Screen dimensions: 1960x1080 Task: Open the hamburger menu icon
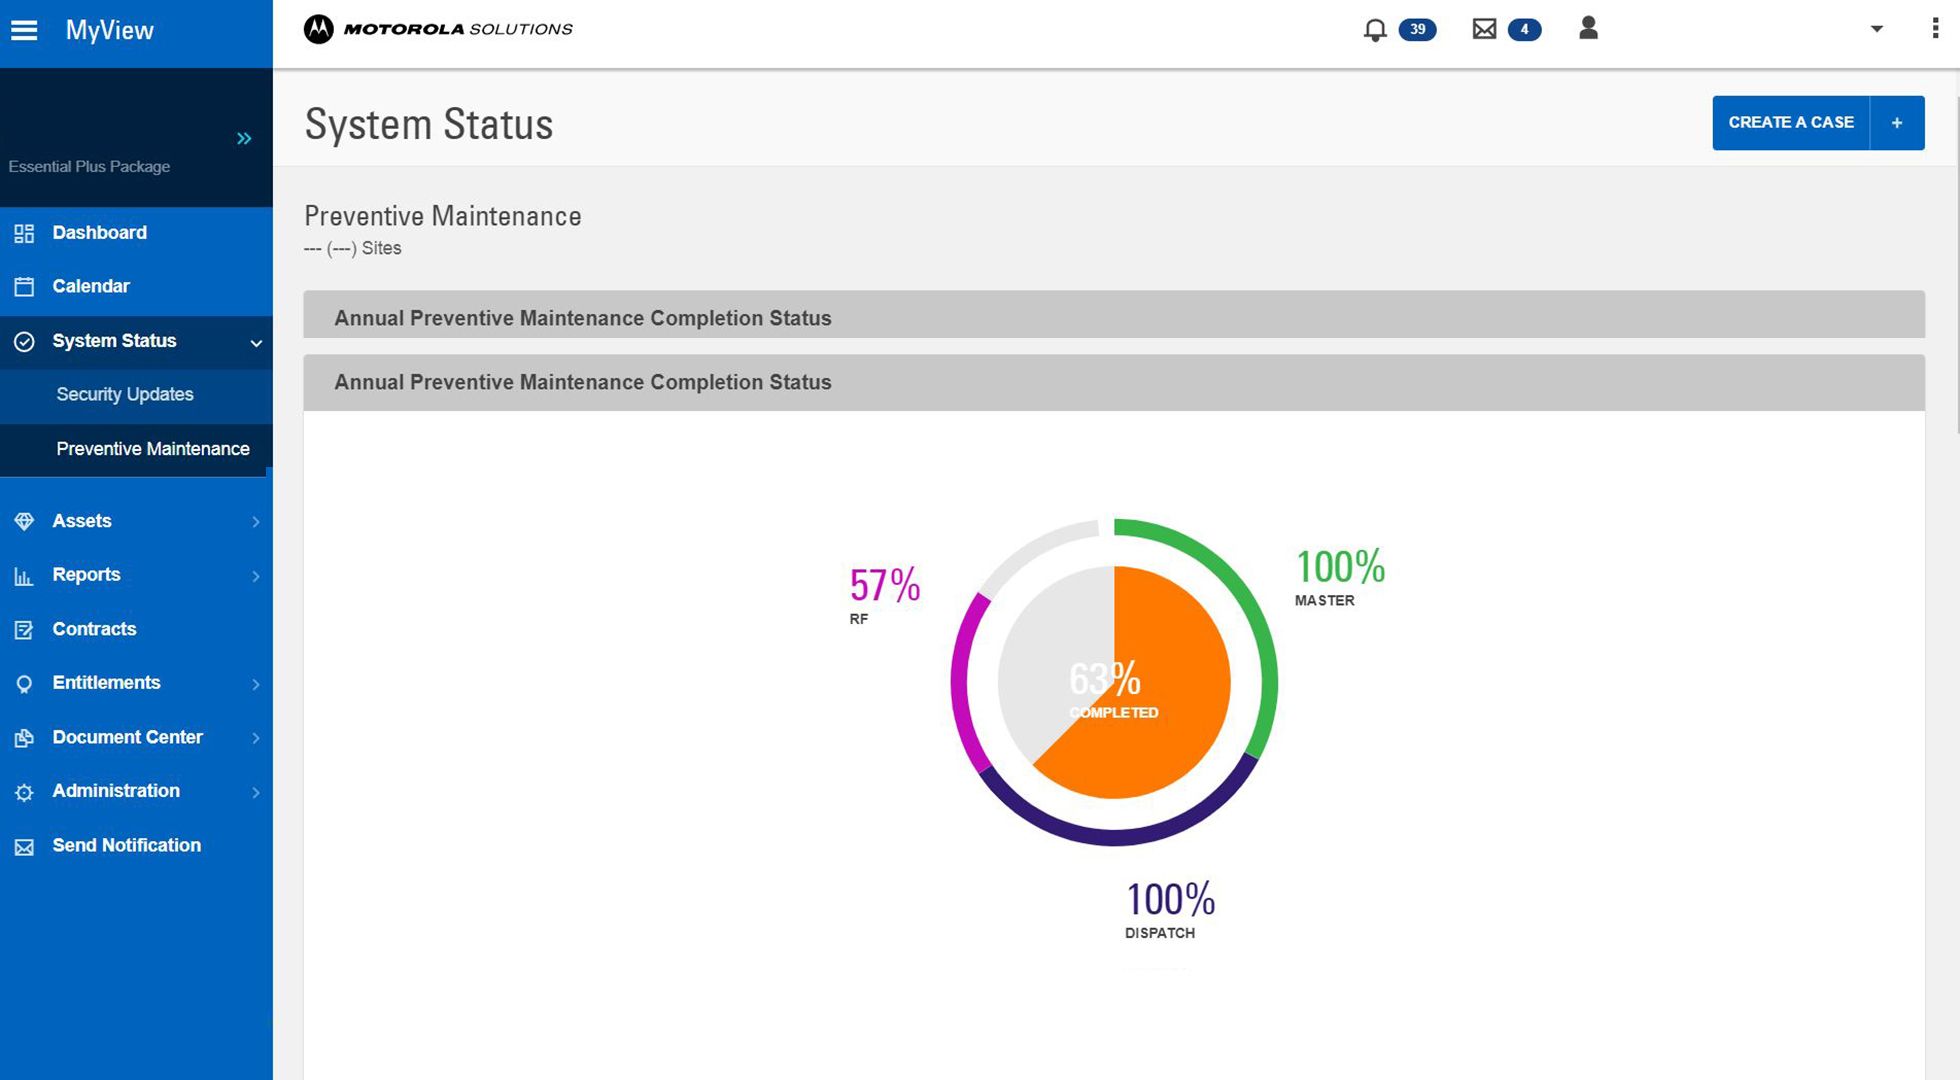[x=24, y=30]
